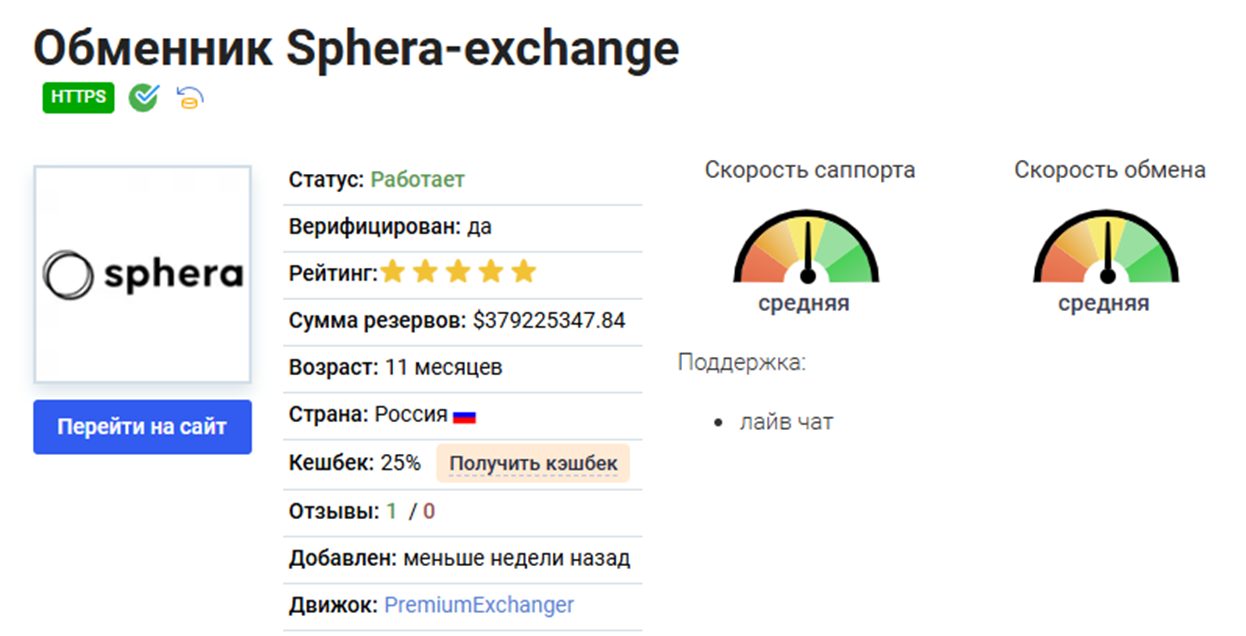The width and height of the screenshot is (1246, 636).
Task: Click the green Работает status link
Action: click(x=418, y=178)
